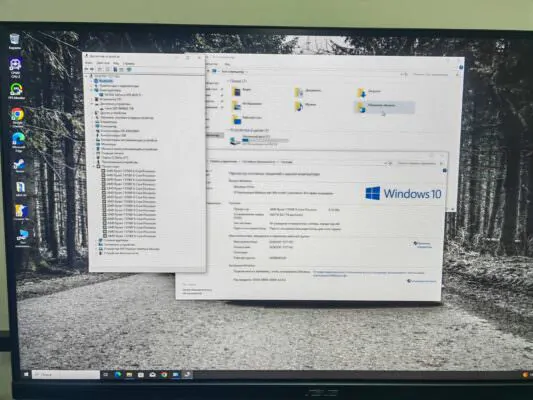The image size is (533, 400).
Task: Open the Recycle Bin on the desktop
Action: [x=14, y=41]
